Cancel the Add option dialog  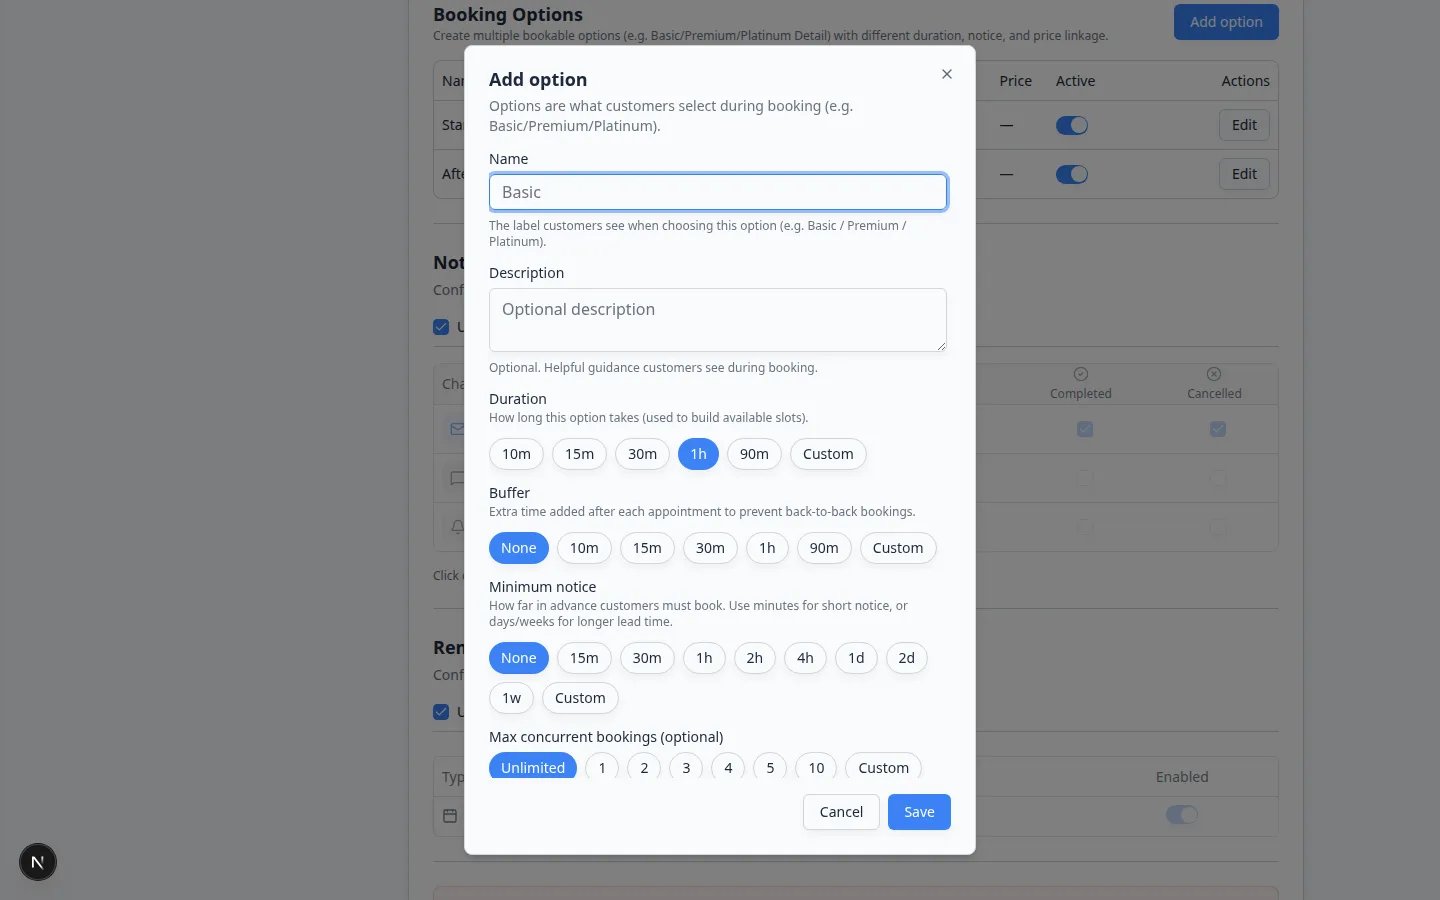[x=841, y=812]
